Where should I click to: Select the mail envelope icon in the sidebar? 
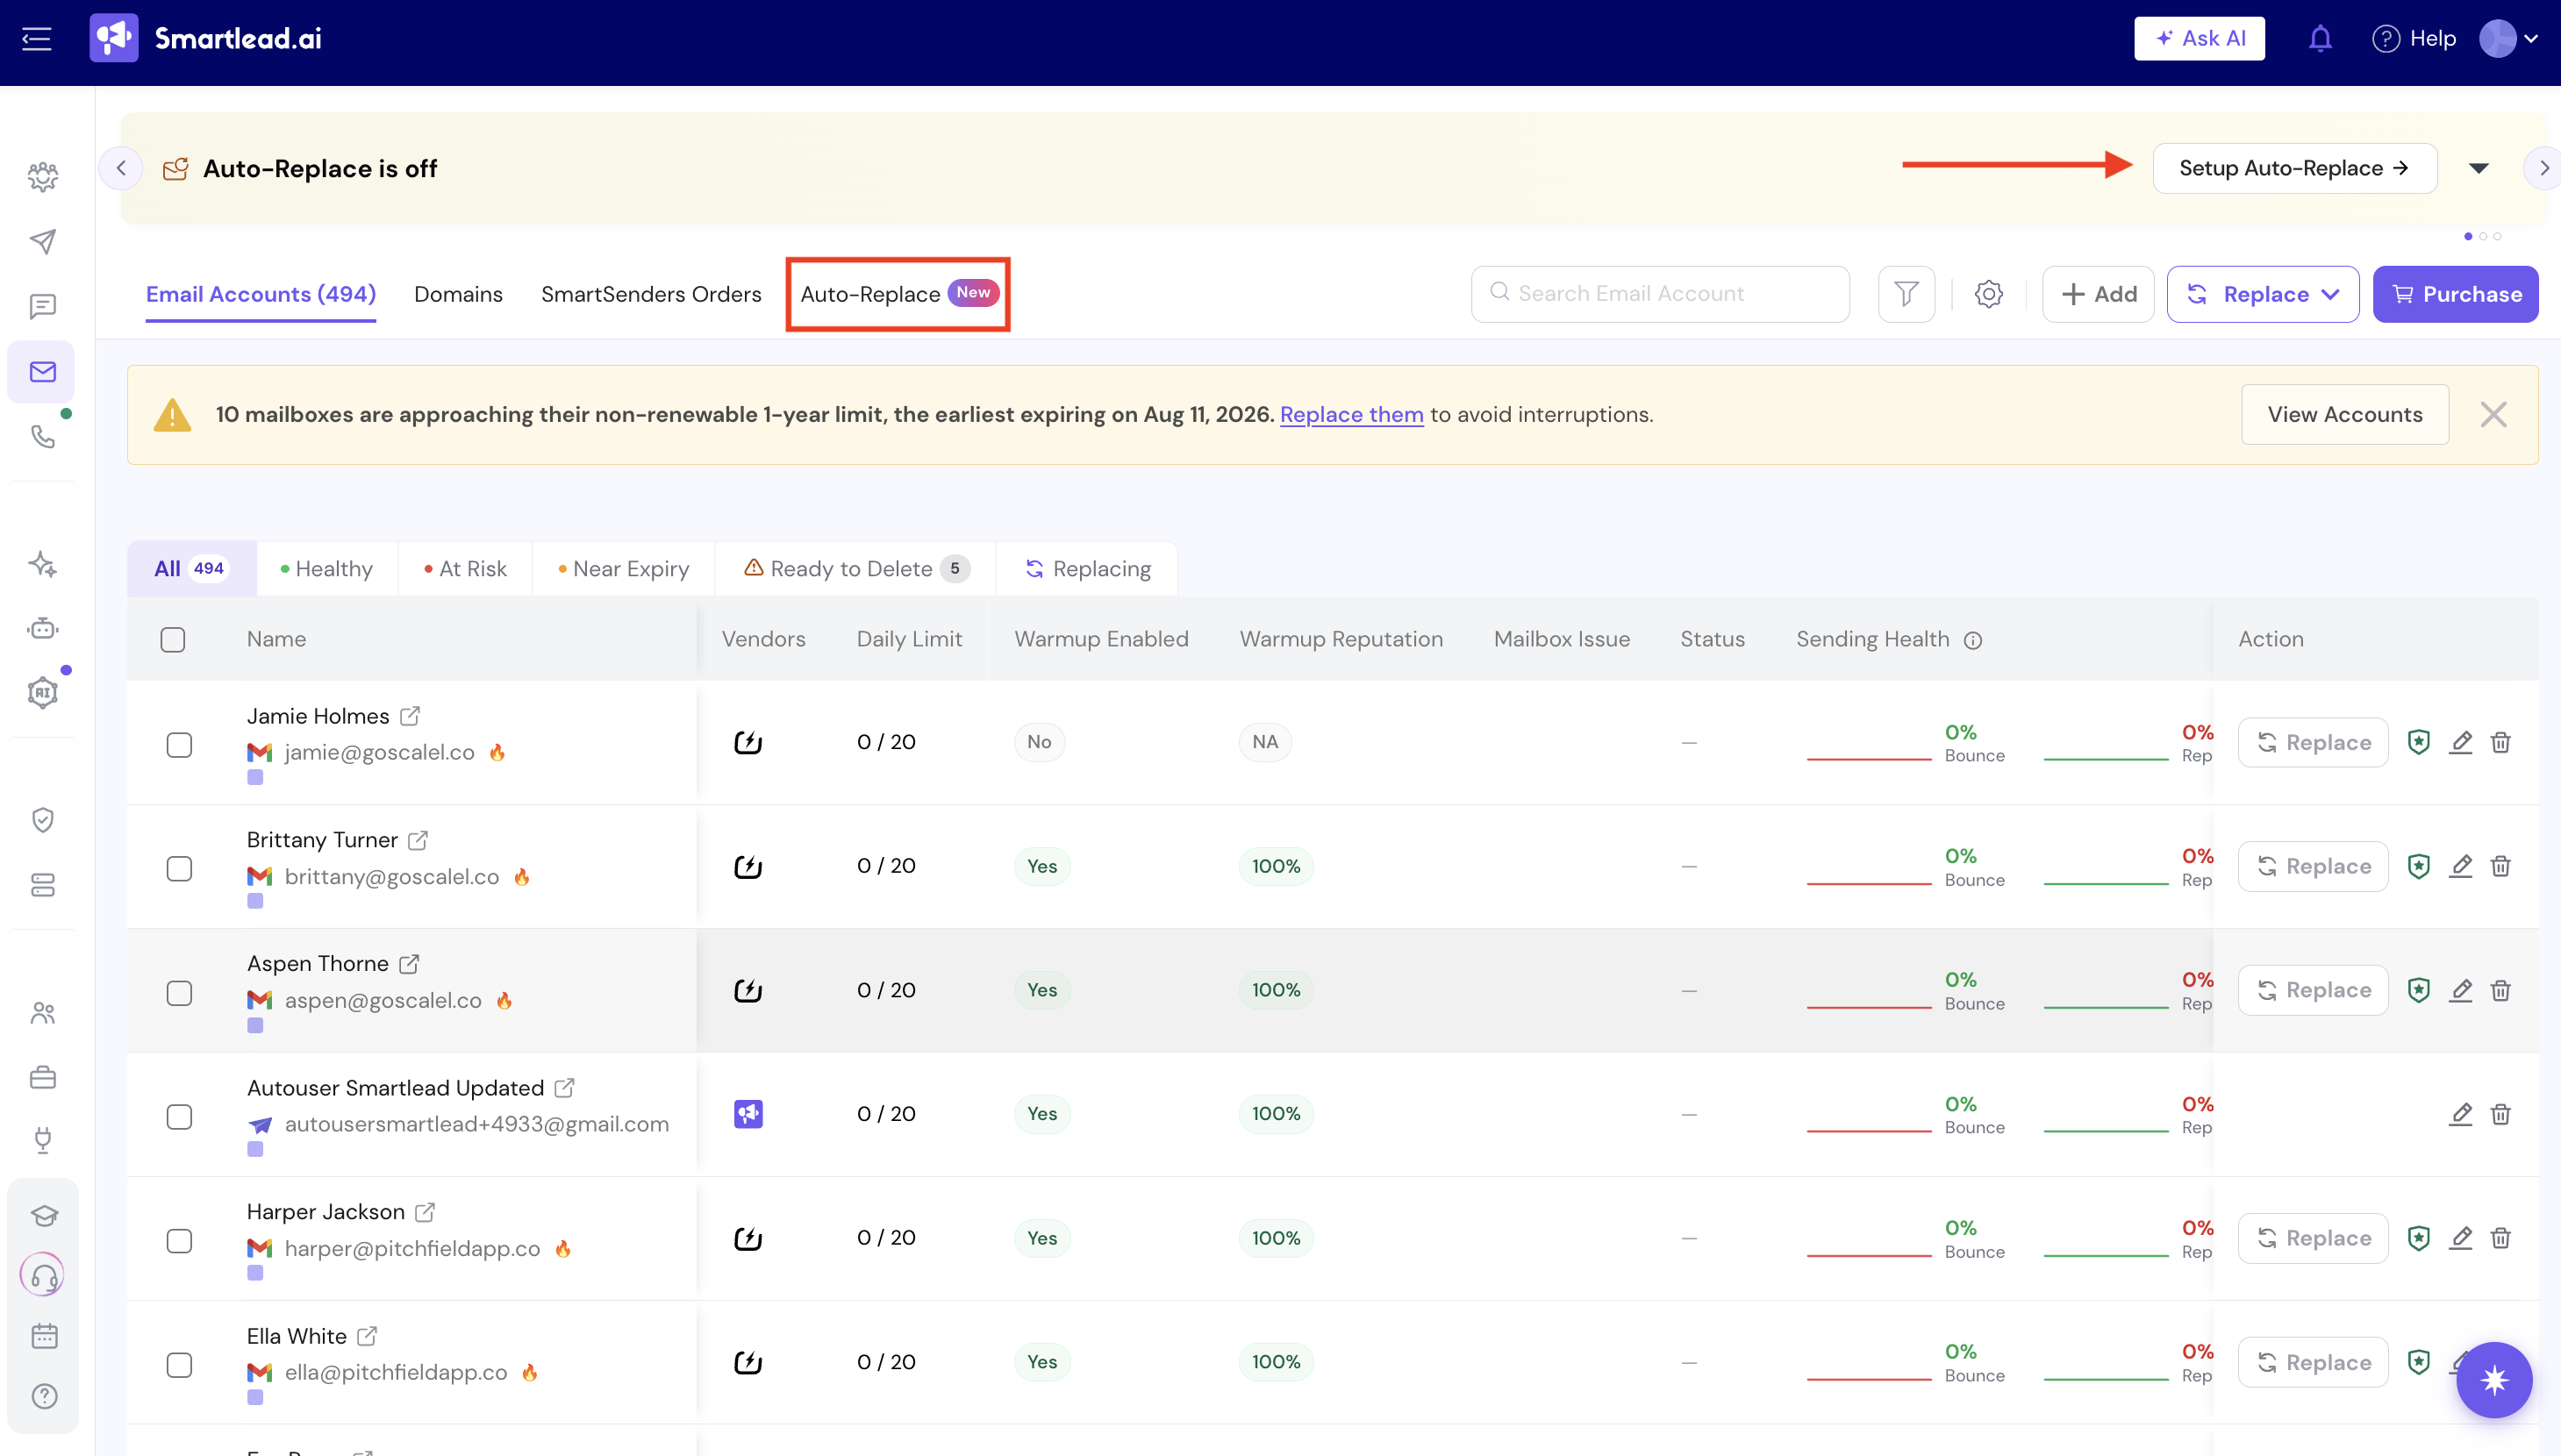[x=43, y=372]
